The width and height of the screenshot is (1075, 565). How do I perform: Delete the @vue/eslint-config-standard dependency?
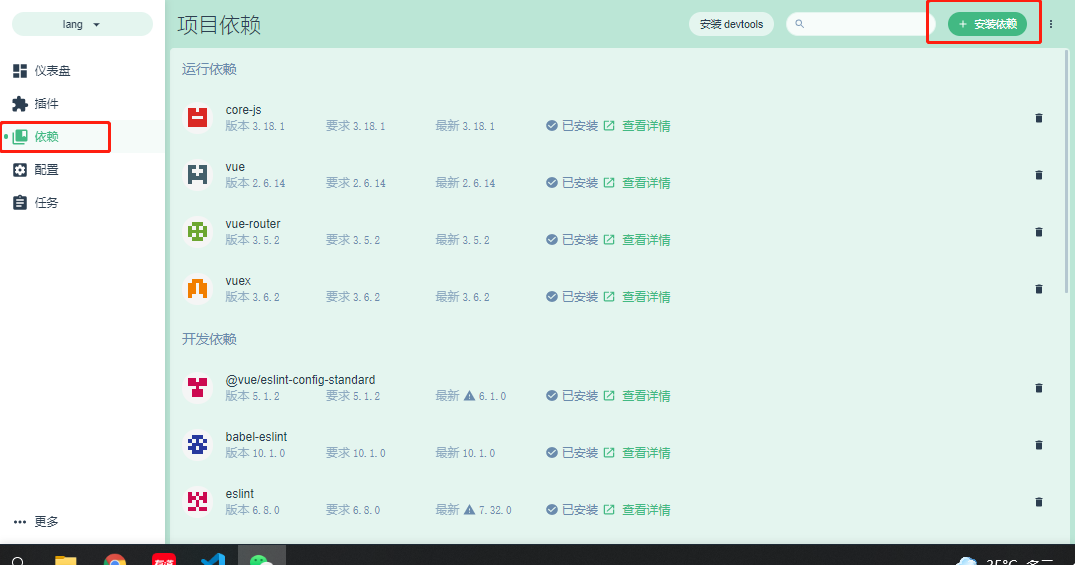(1039, 388)
